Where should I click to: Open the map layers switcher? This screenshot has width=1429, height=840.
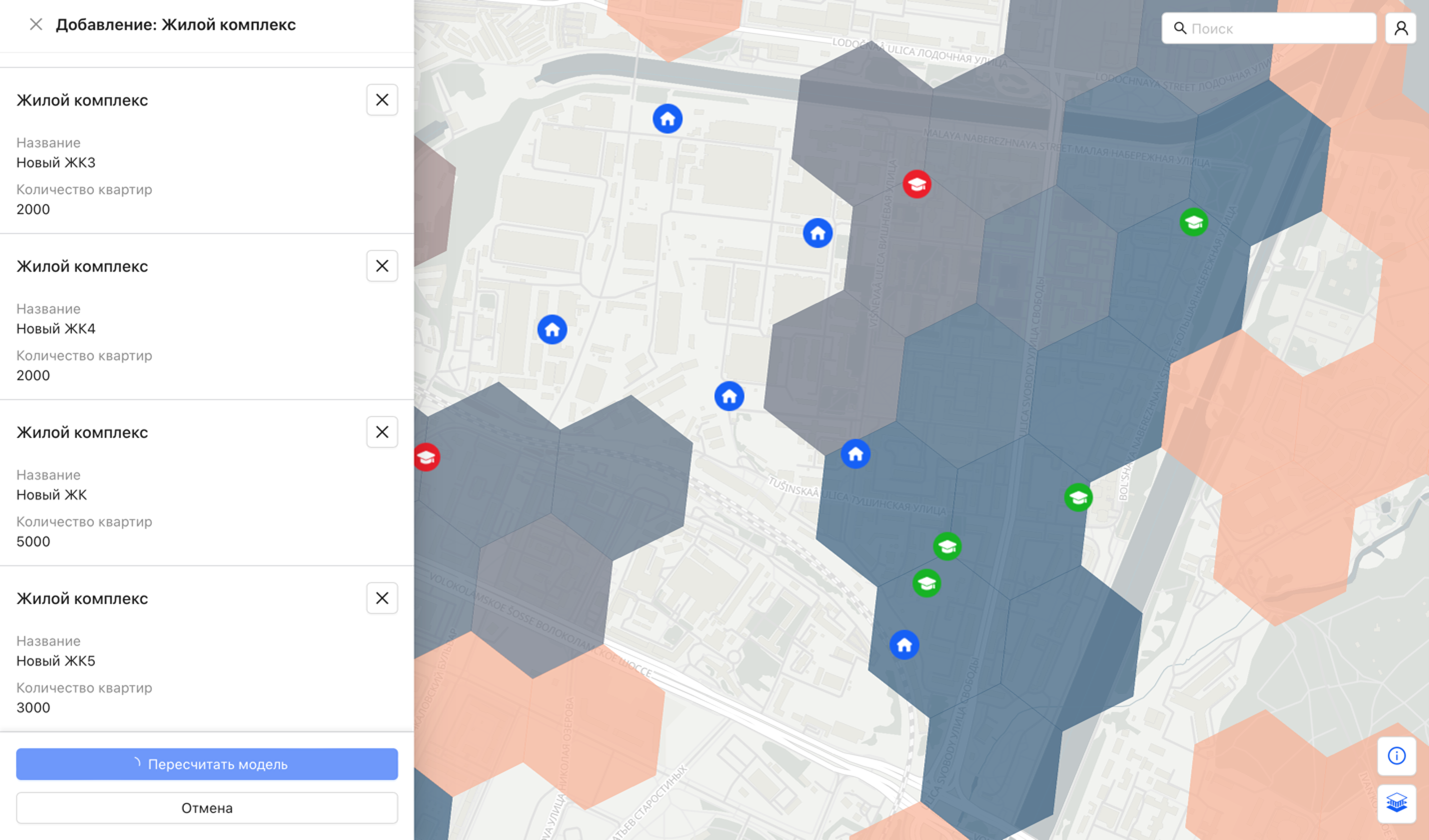1396,803
